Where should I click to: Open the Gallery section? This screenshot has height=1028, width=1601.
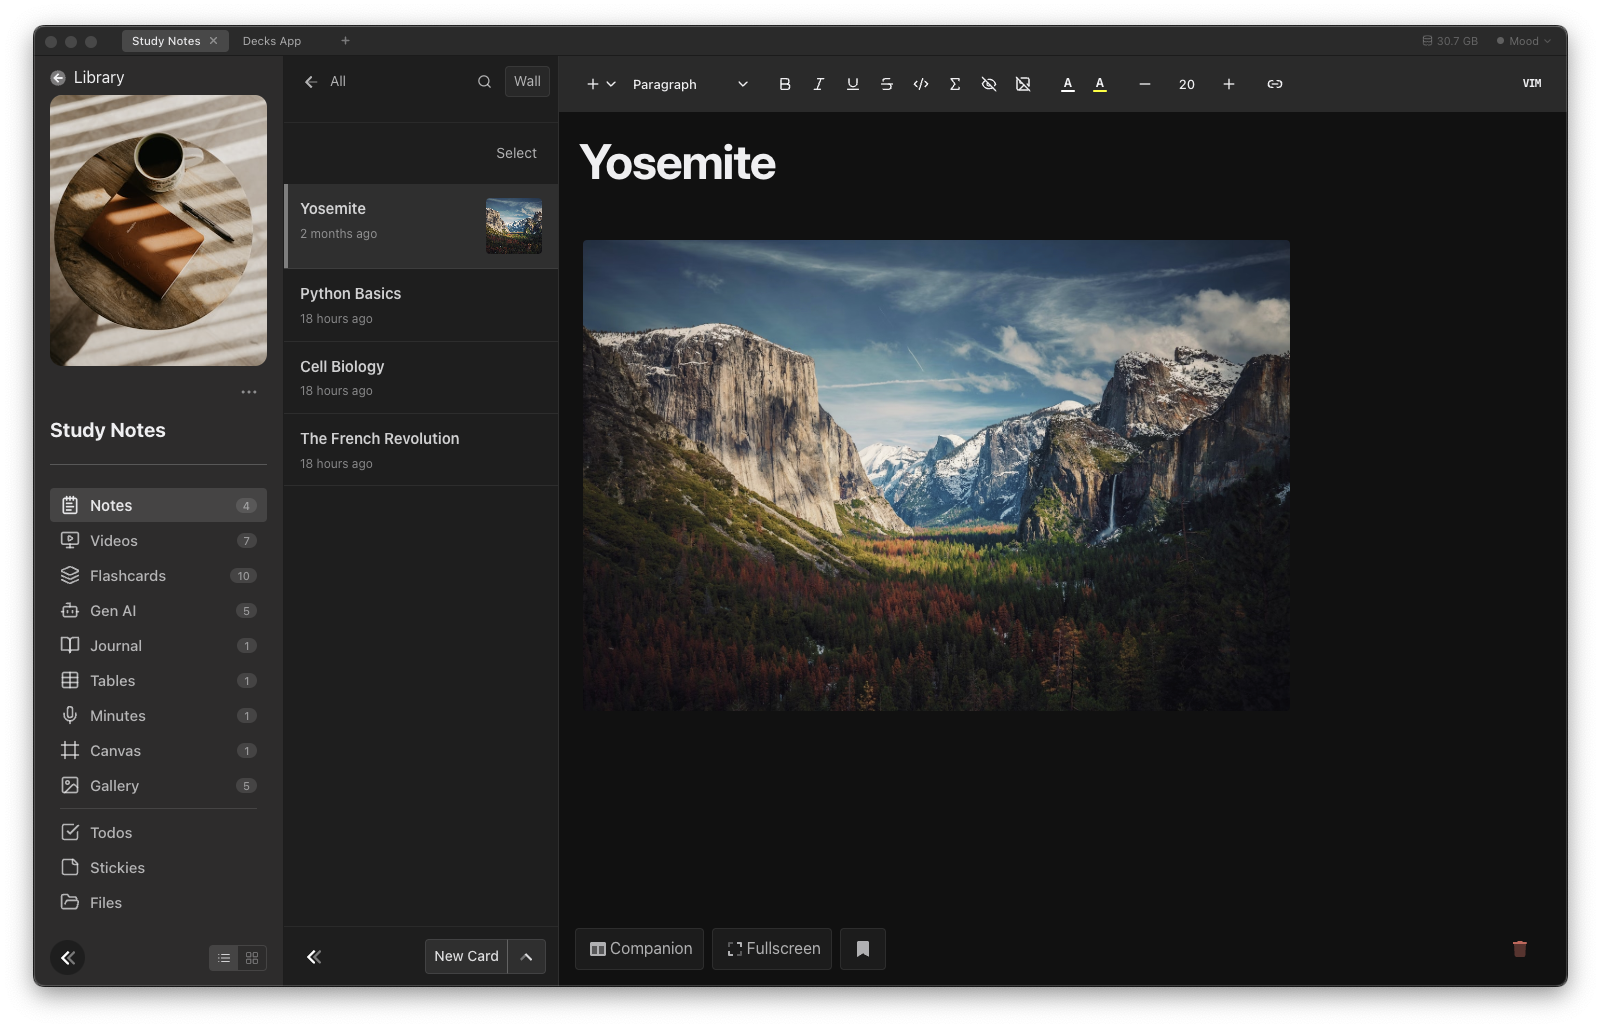114,785
